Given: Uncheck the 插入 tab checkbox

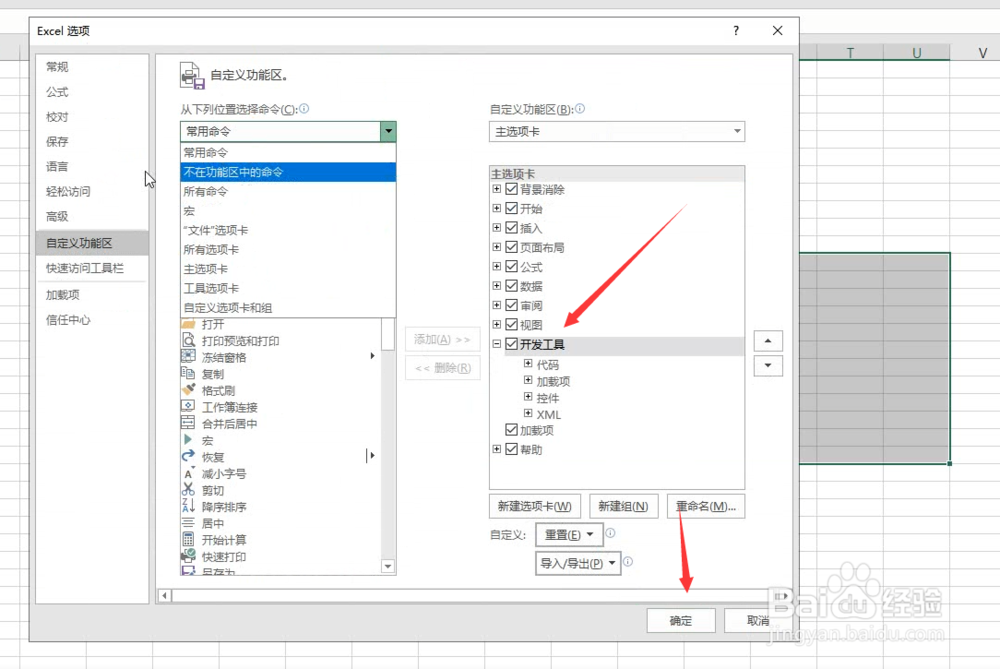Looking at the screenshot, I should pos(511,228).
